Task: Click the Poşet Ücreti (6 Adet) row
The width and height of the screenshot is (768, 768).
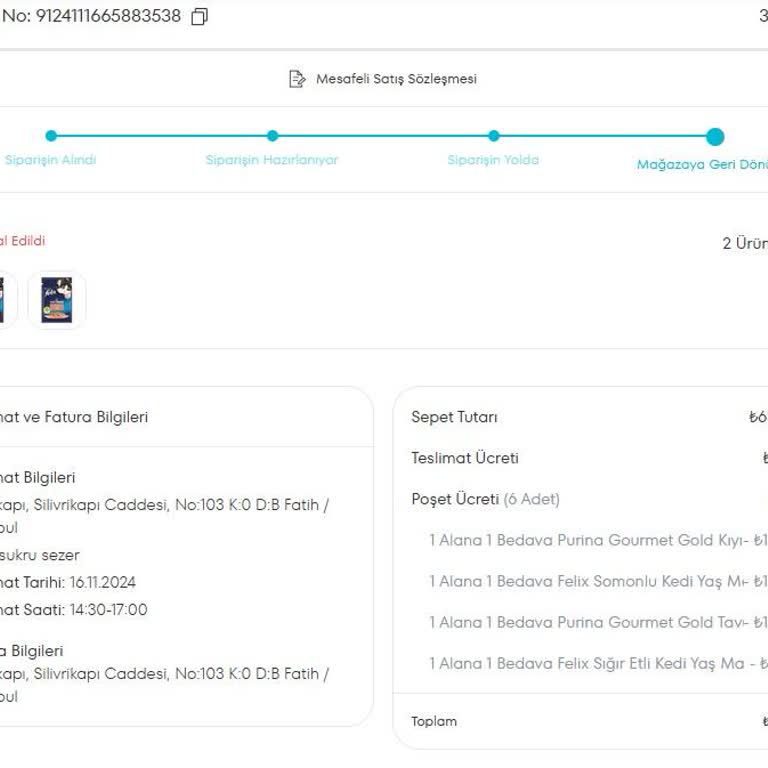Action: coord(486,499)
